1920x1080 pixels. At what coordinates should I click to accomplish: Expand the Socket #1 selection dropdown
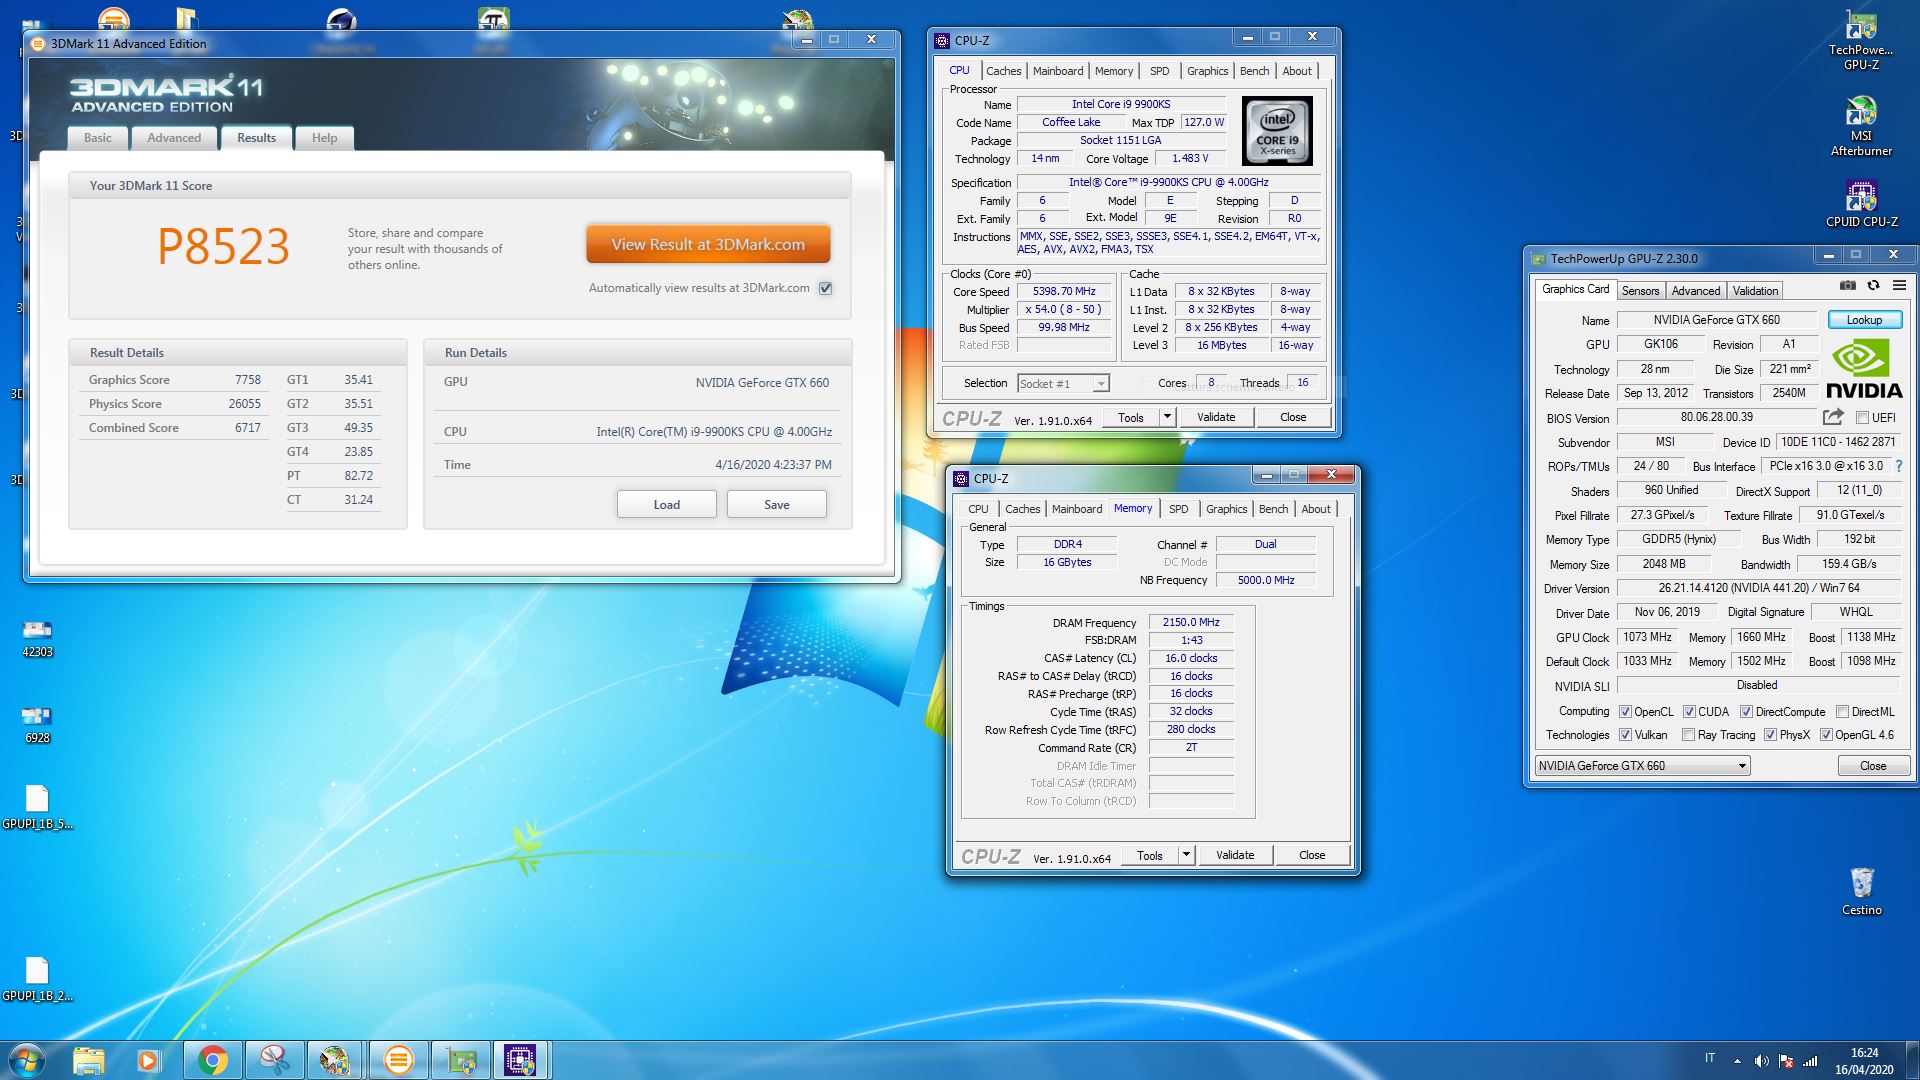(1100, 384)
